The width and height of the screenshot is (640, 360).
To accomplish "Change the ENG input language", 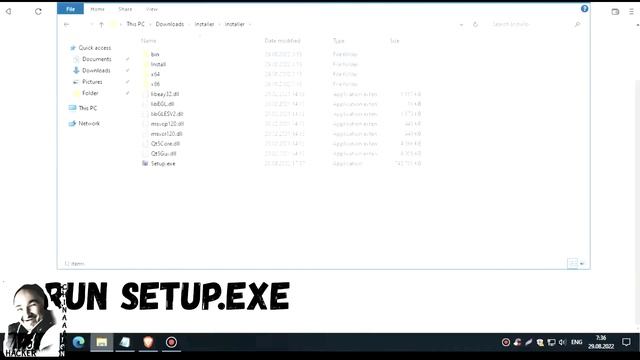I will coord(576,342).
